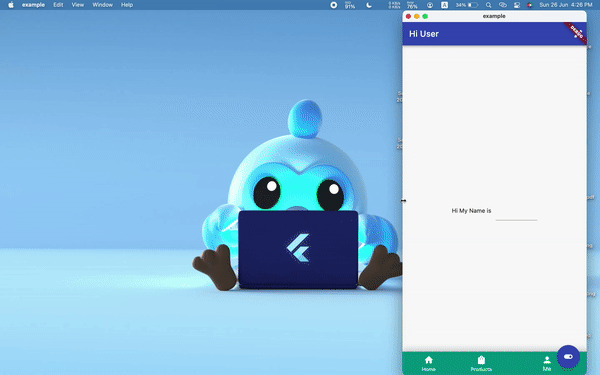Click the 'Hi My Name is' label
Image resolution: width=600 pixels, height=375 pixels.
[x=471, y=211]
